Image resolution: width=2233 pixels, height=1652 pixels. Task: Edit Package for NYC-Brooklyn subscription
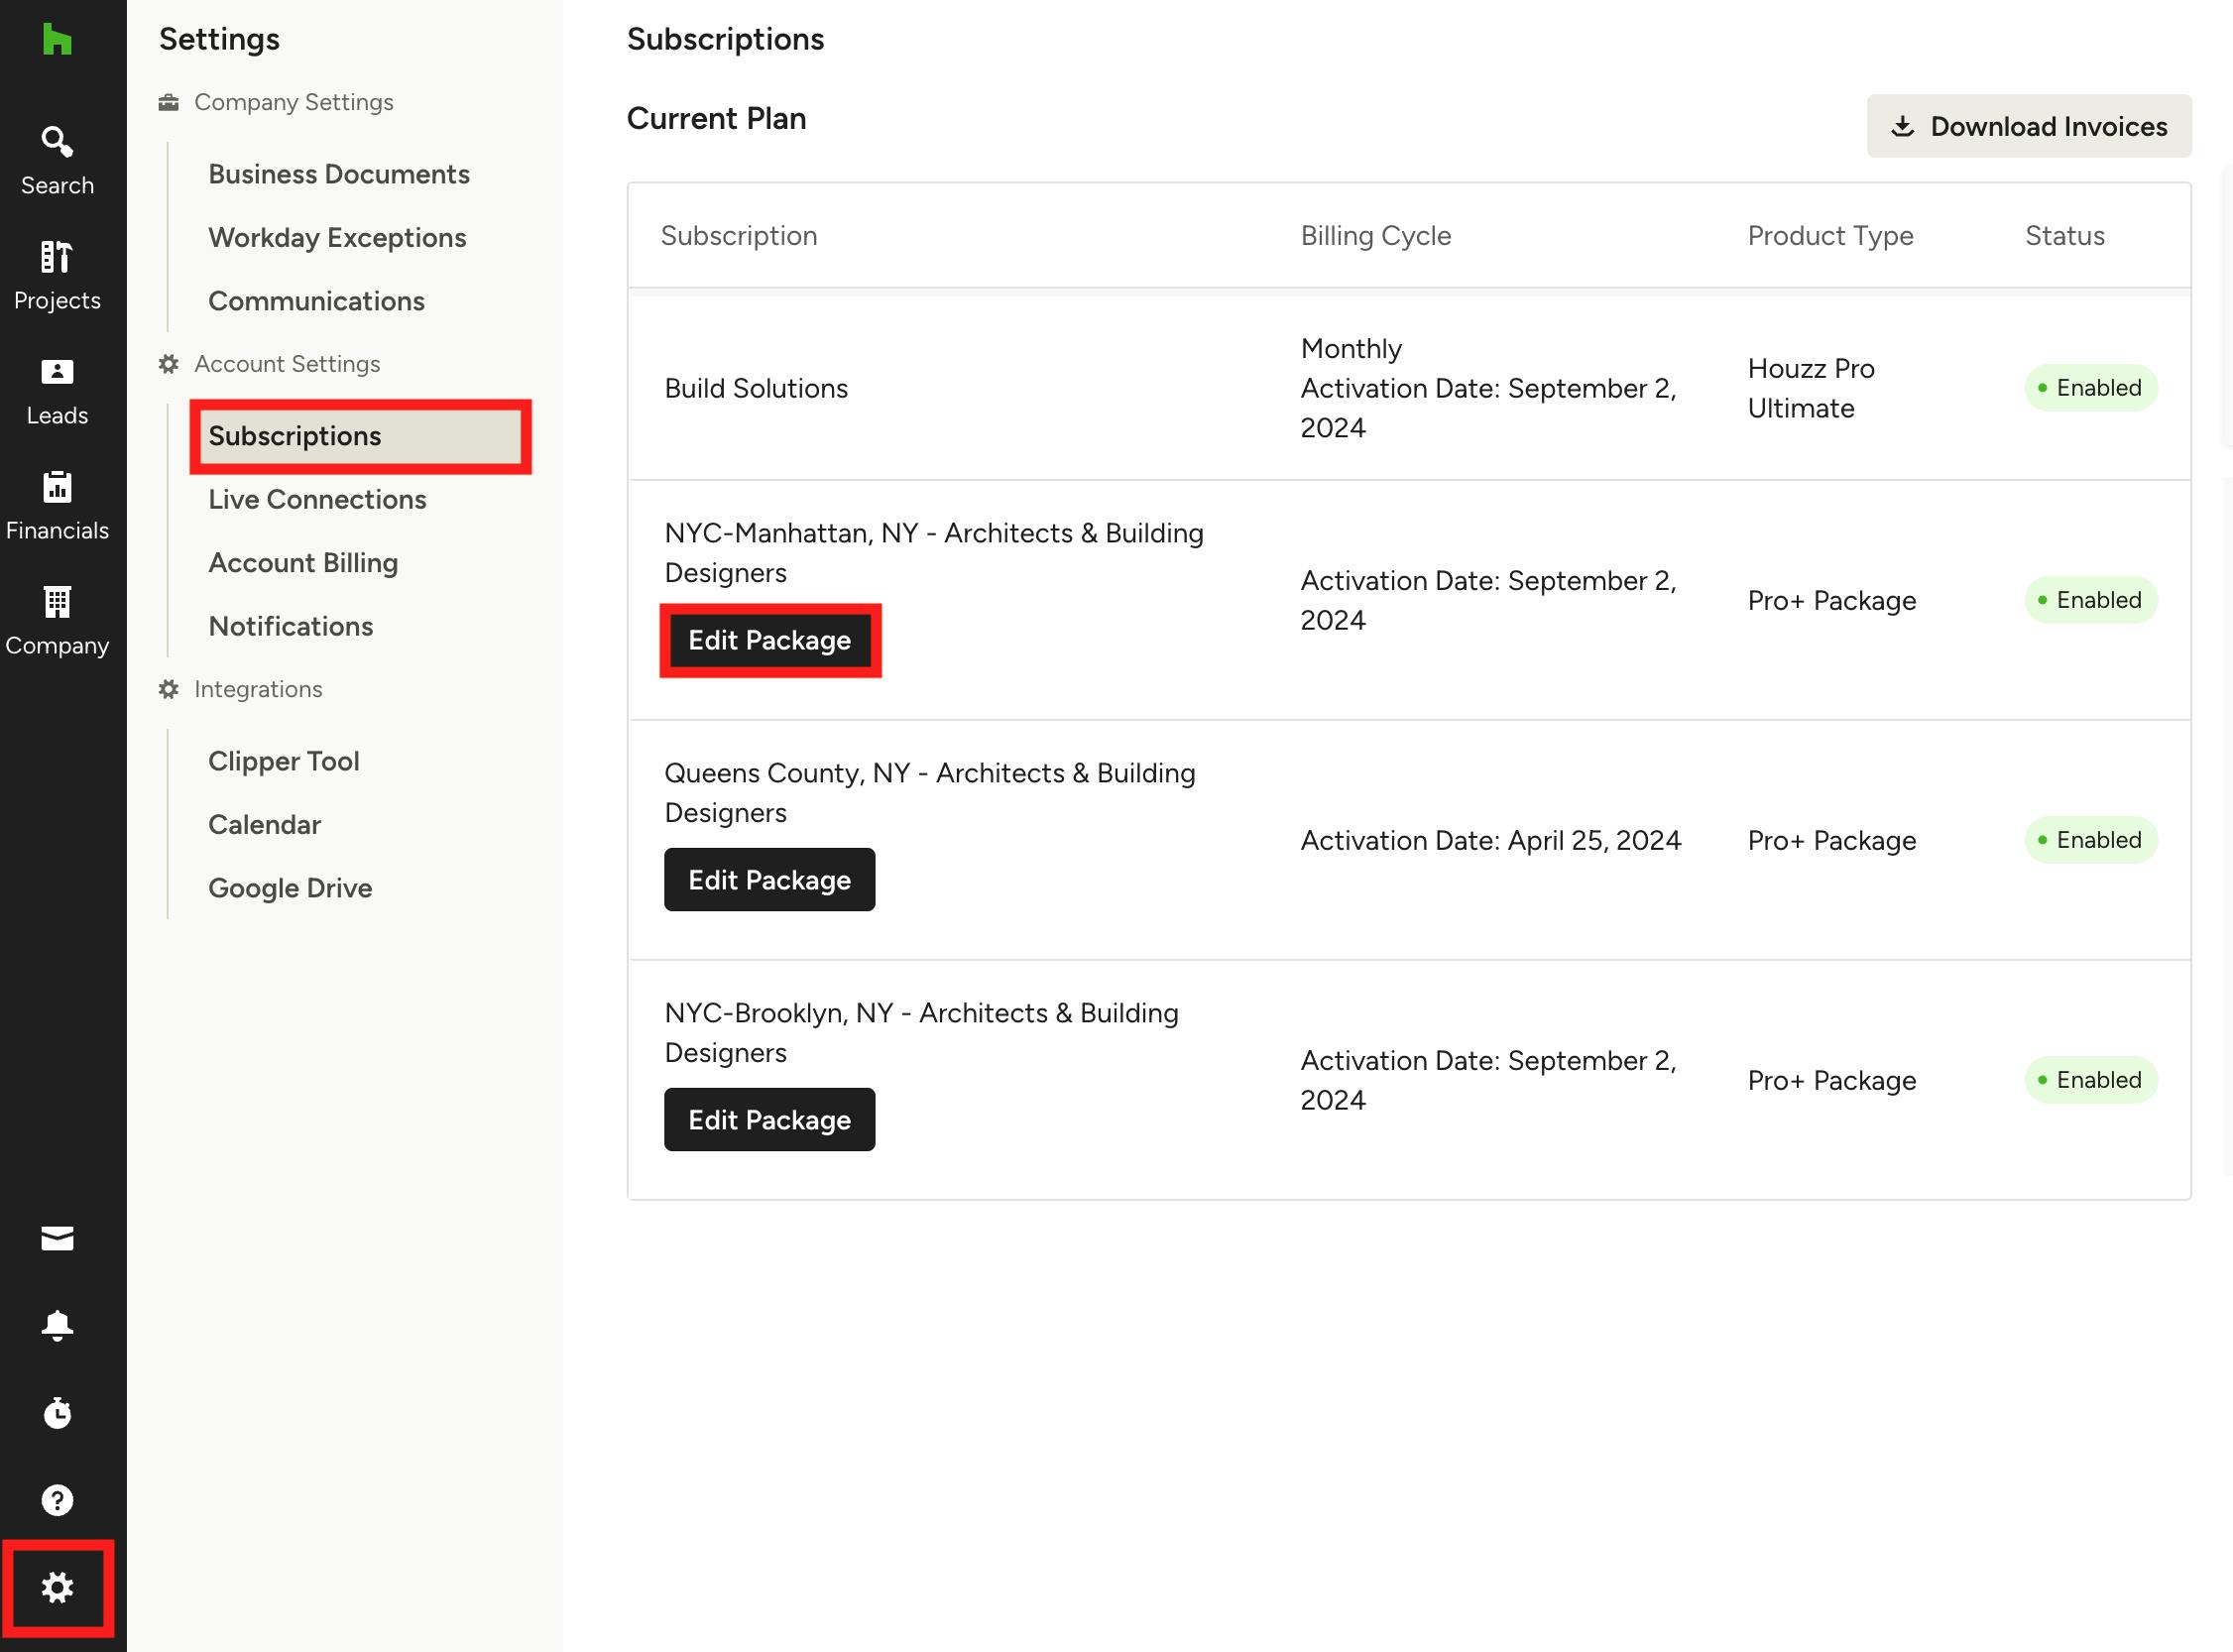[770, 1120]
